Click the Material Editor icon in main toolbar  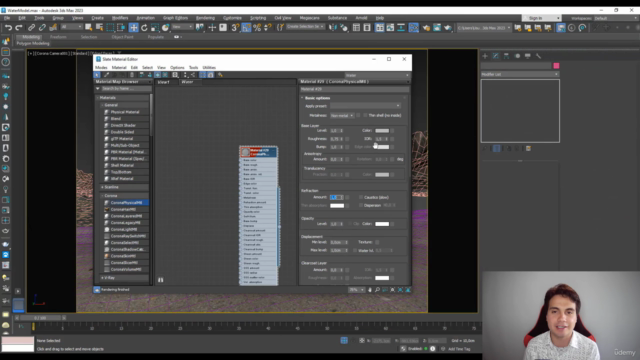(x=413, y=28)
